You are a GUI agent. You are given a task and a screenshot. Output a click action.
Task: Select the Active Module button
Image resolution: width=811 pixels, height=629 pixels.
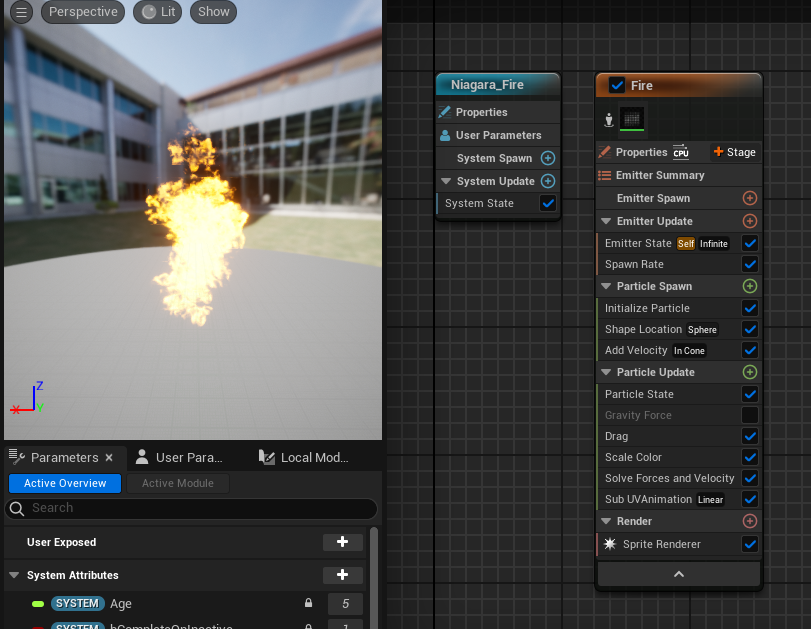[177, 483]
